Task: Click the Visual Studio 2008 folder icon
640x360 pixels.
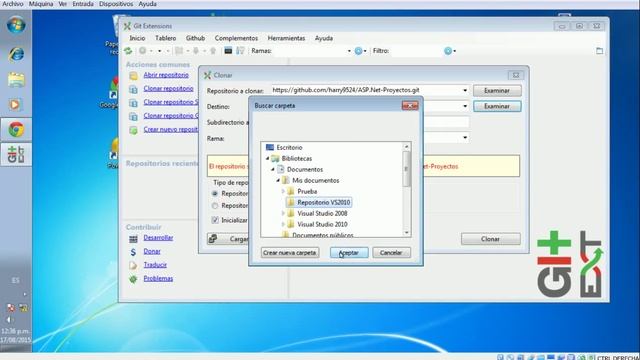Action: point(291,213)
